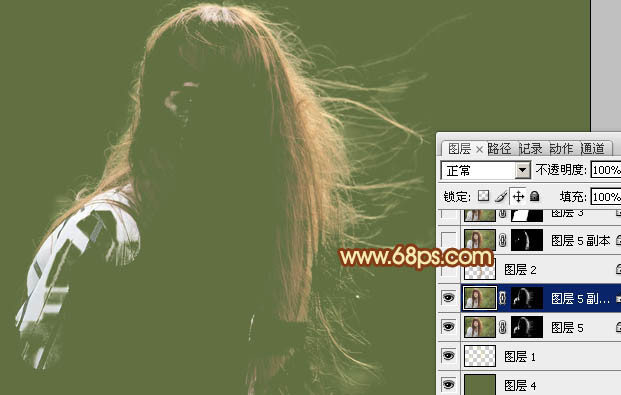Click the lock transparent pixels icon
The image size is (621, 395).
(x=483, y=196)
